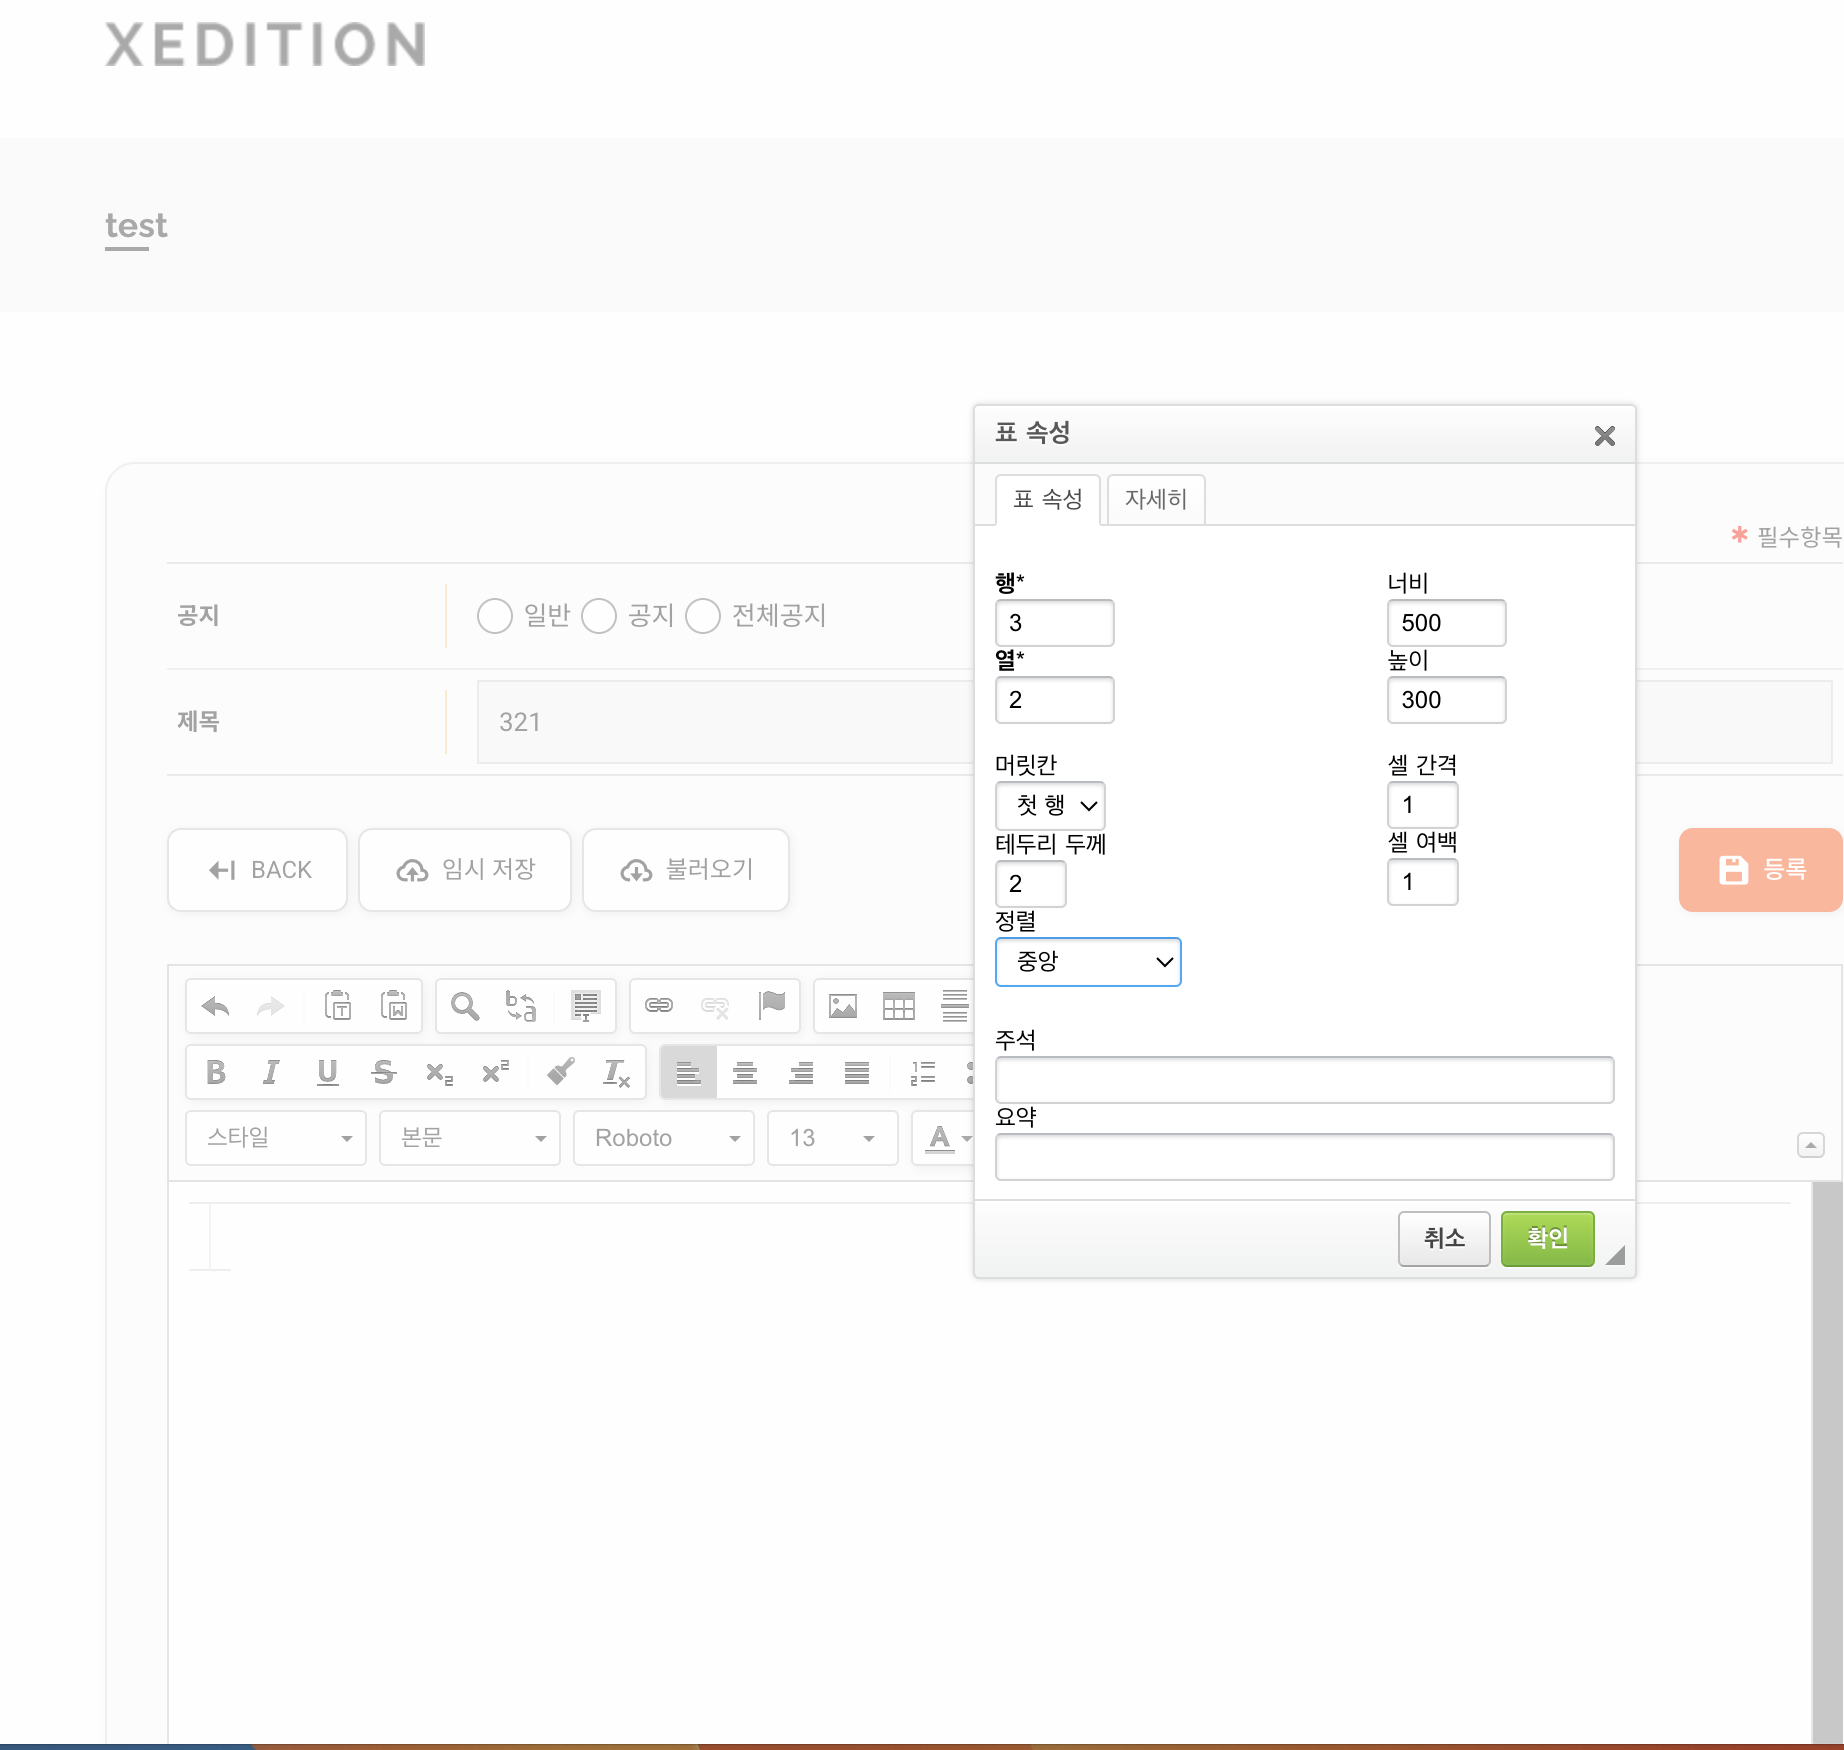This screenshot has width=1844, height=1750.
Task: Click Paste as plain text icon
Action: 338,1006
